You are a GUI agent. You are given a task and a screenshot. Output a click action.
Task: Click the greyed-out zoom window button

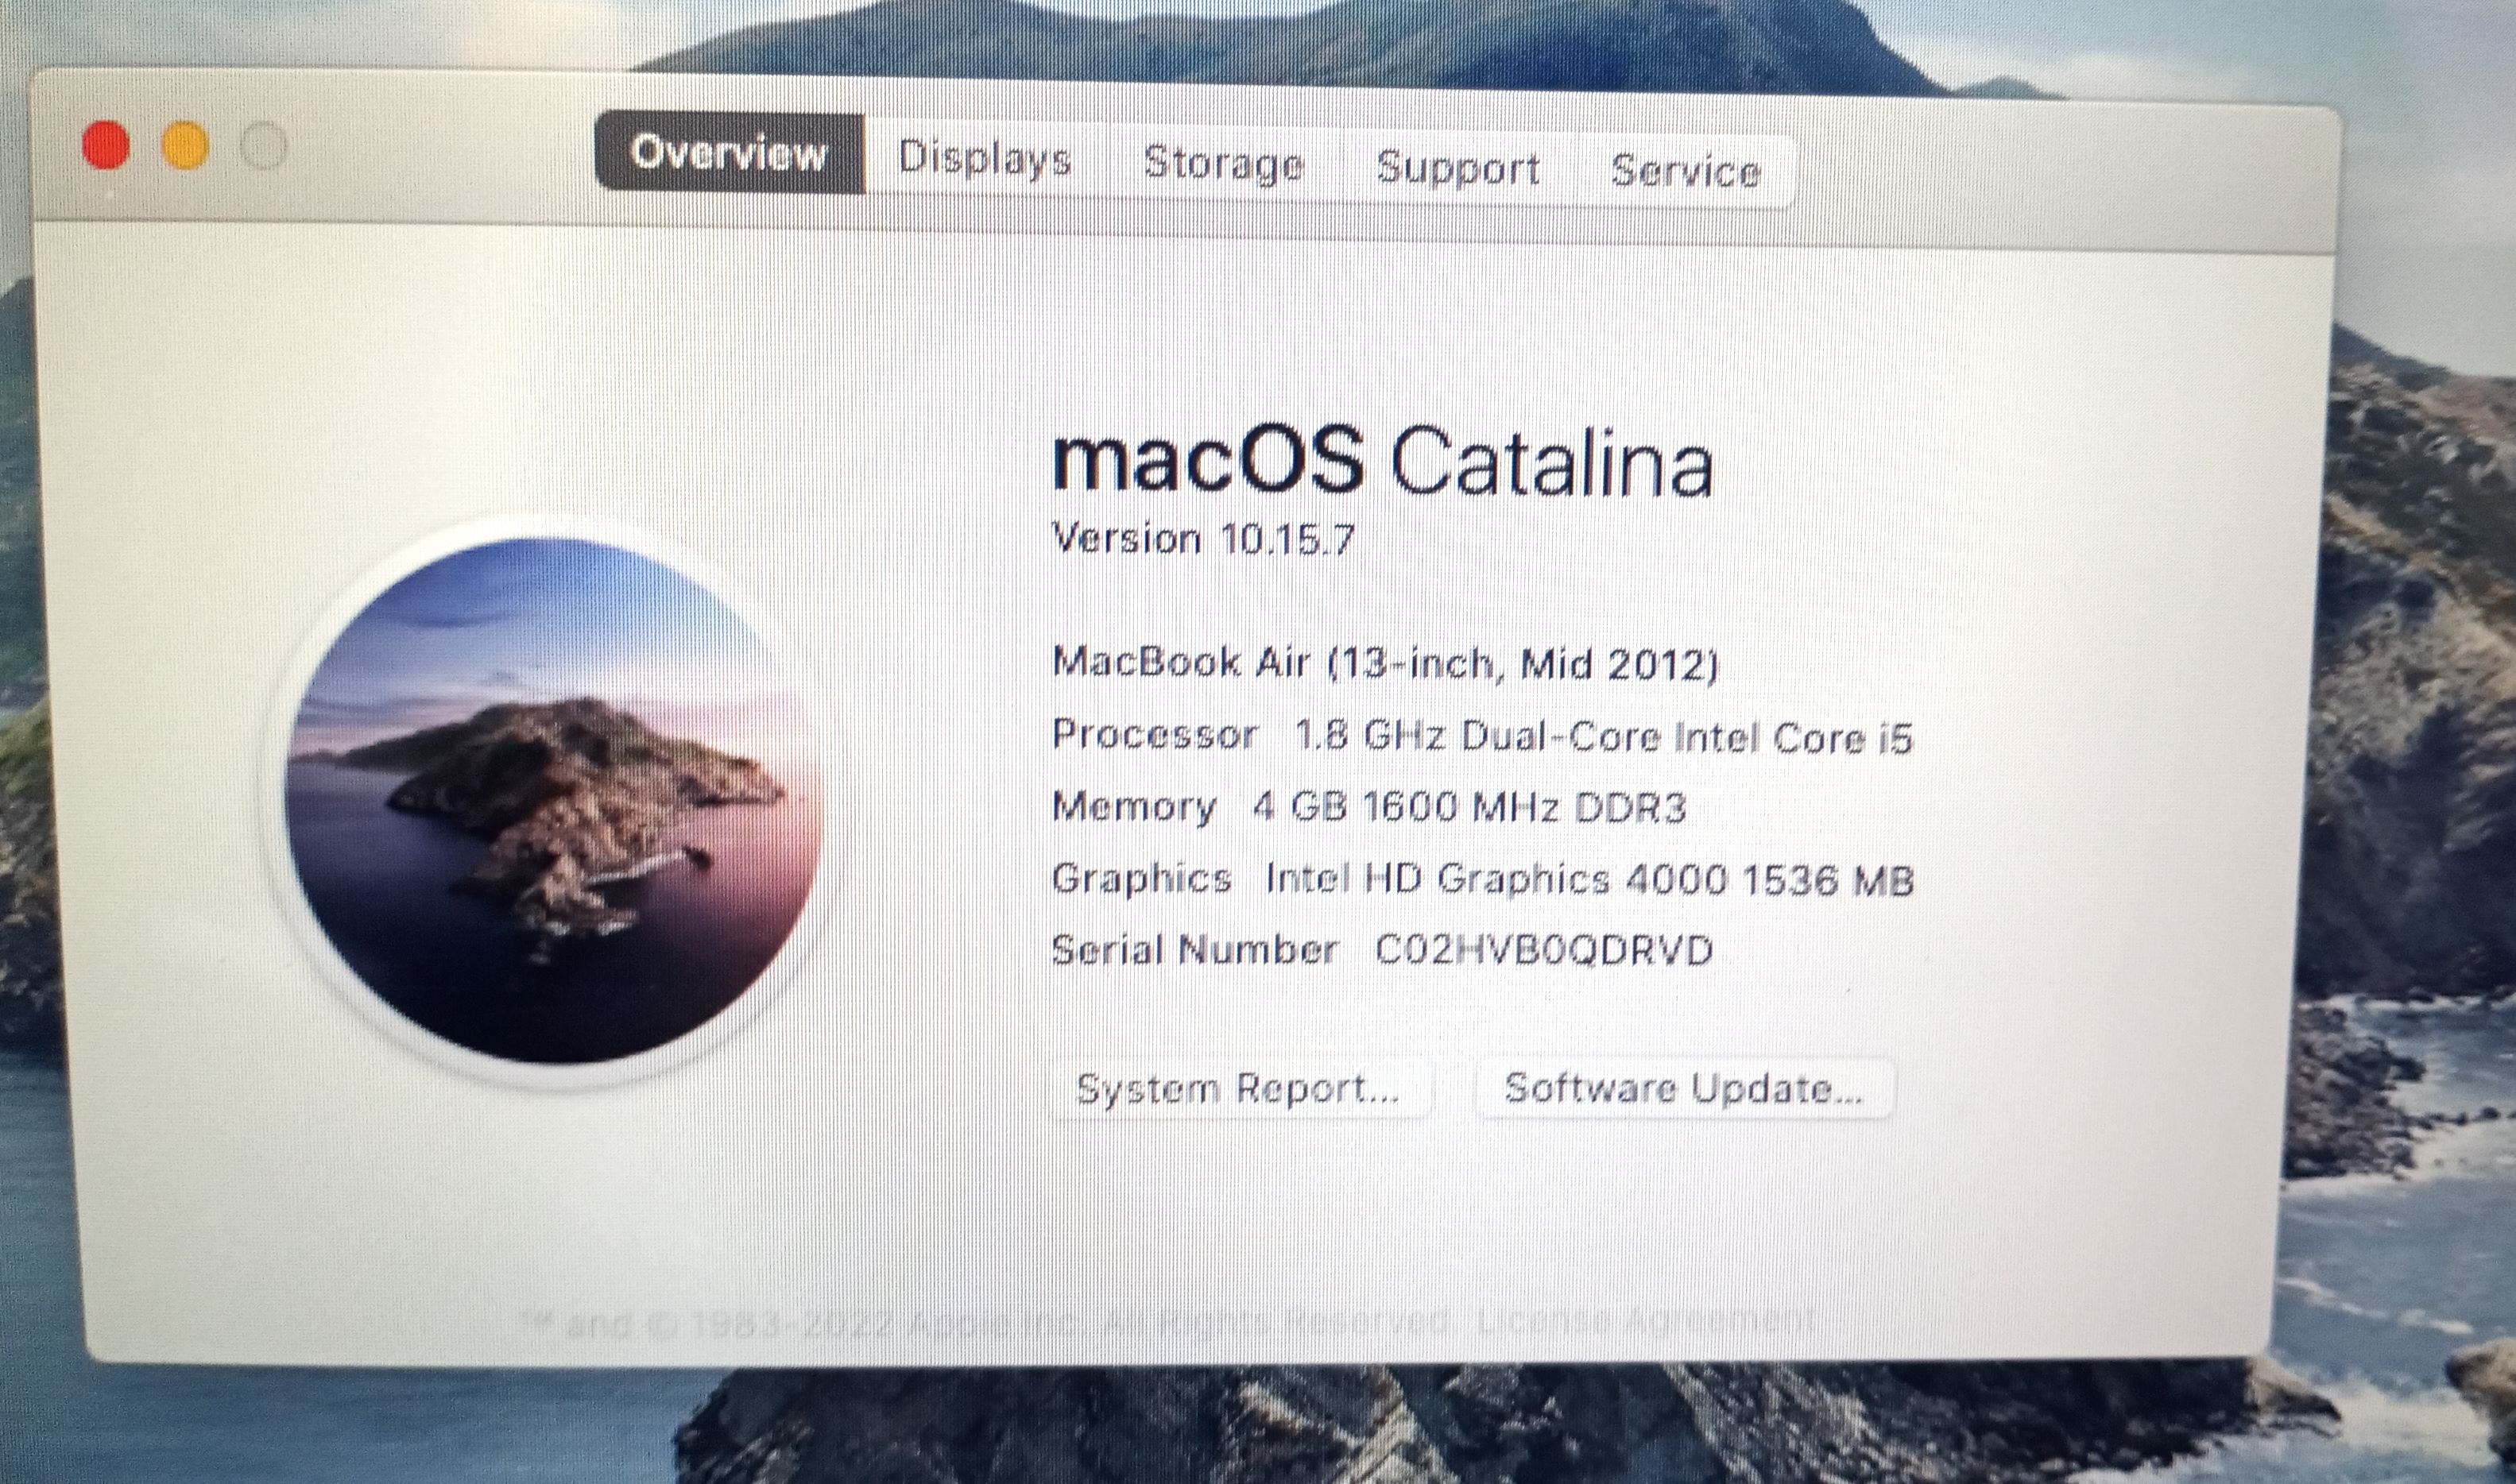click(264, 146)
